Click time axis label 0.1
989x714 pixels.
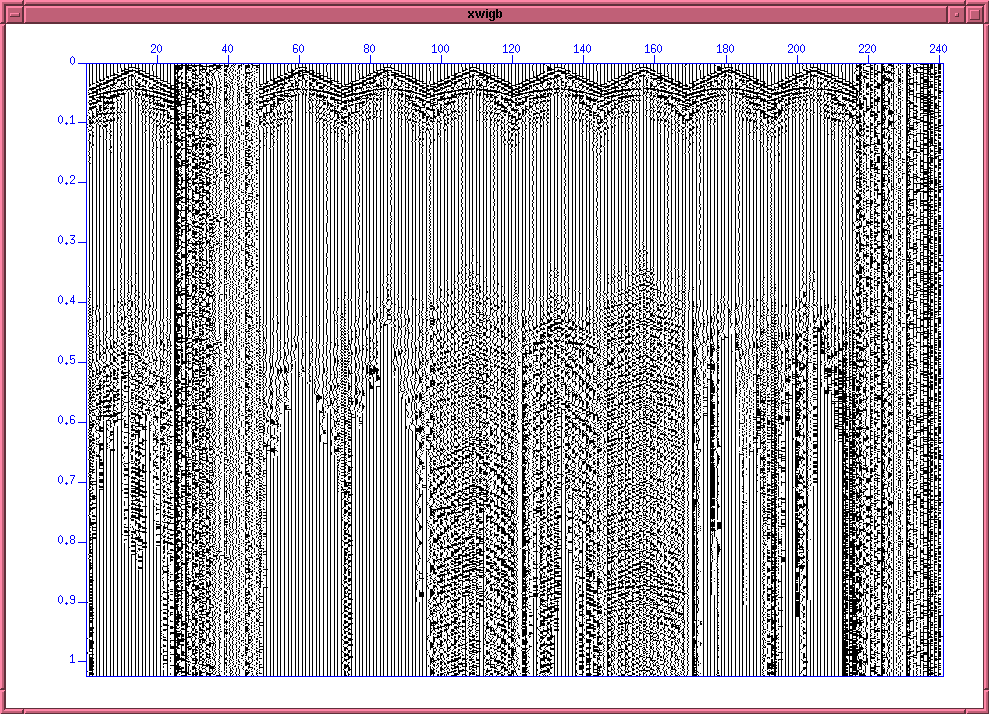[x=66, y=121]
